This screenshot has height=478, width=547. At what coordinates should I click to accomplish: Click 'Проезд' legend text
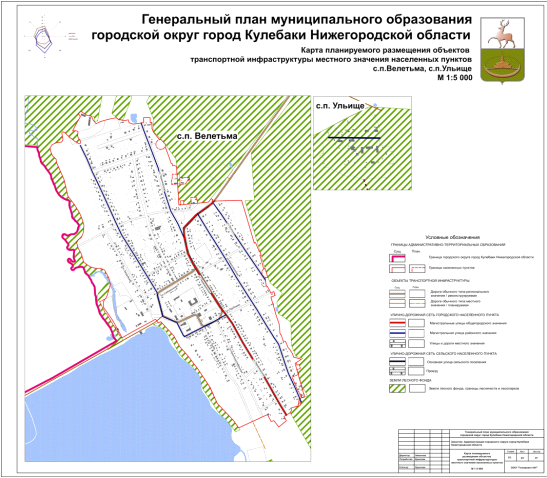(432, 371)
